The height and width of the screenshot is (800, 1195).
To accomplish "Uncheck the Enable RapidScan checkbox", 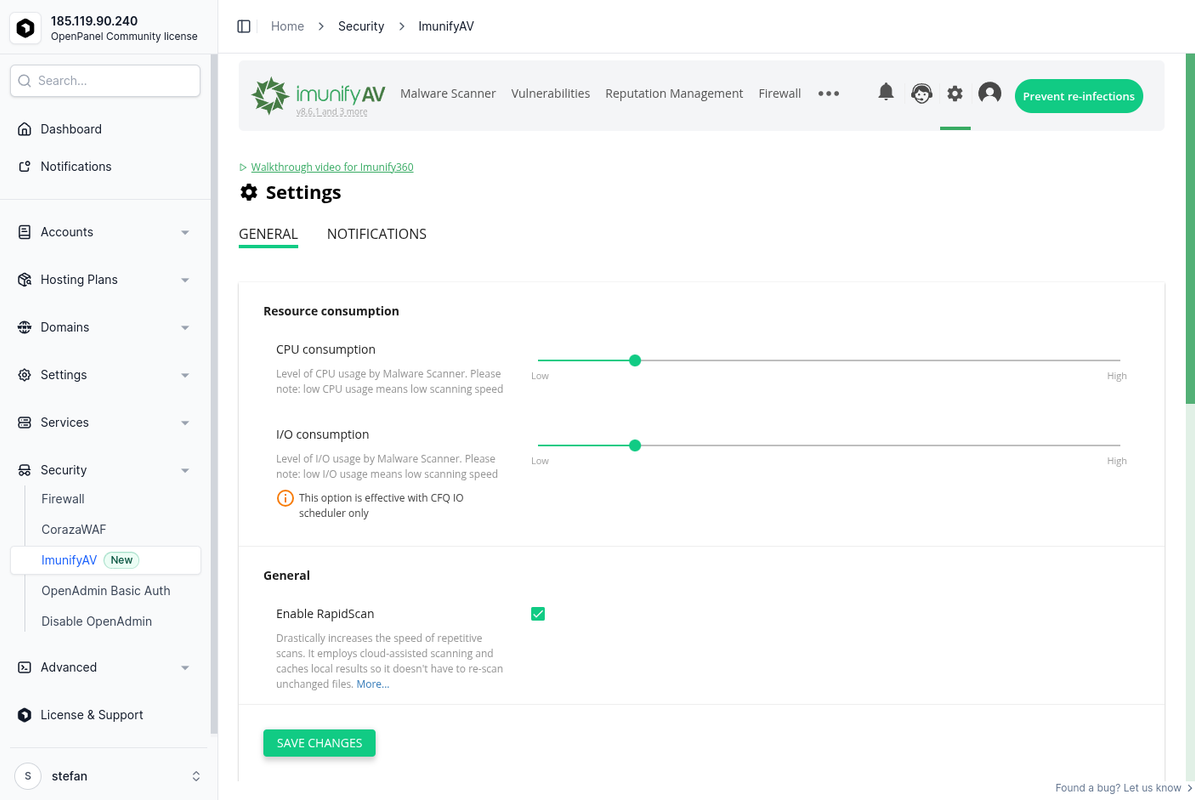I will (538, 614).
